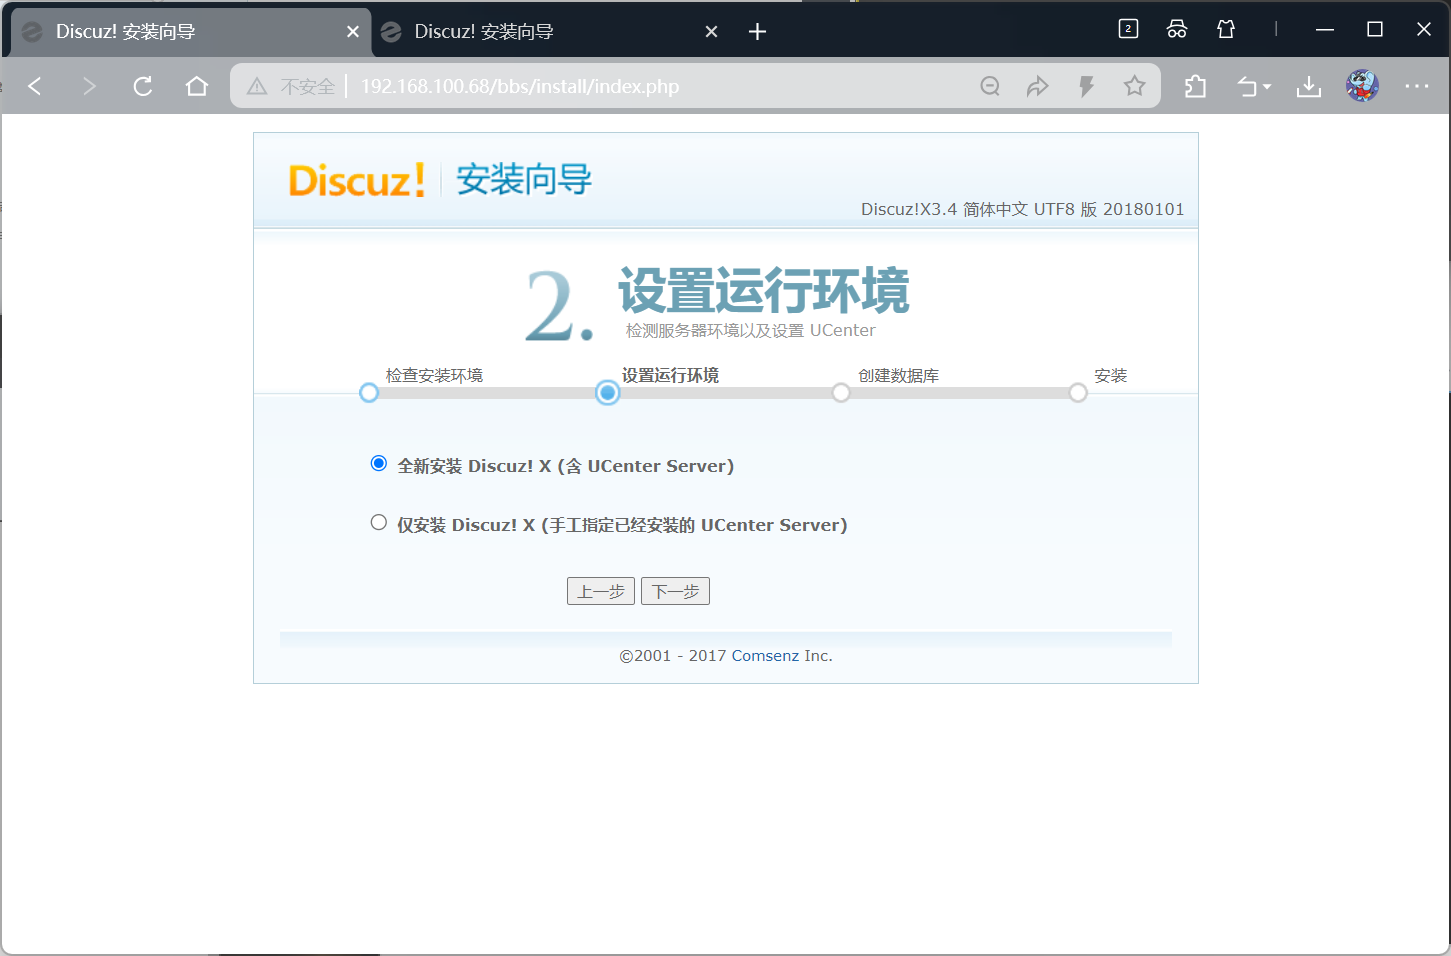Image resolution: width=1451 pixels, height=956 pixels.
Task: Click the zoom-out magnifier icon in address bar
Action: point(990,86)
